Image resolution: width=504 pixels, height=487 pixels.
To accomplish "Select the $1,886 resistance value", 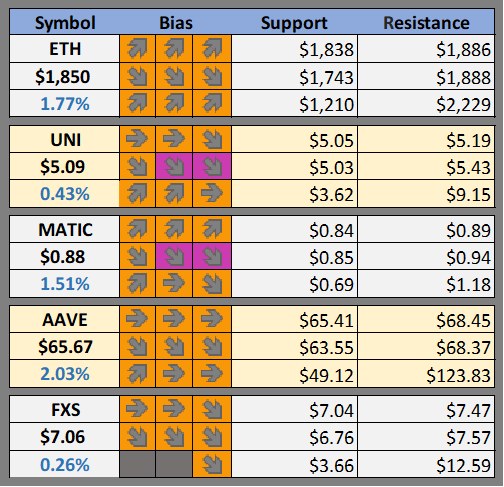I will (463, 50).
